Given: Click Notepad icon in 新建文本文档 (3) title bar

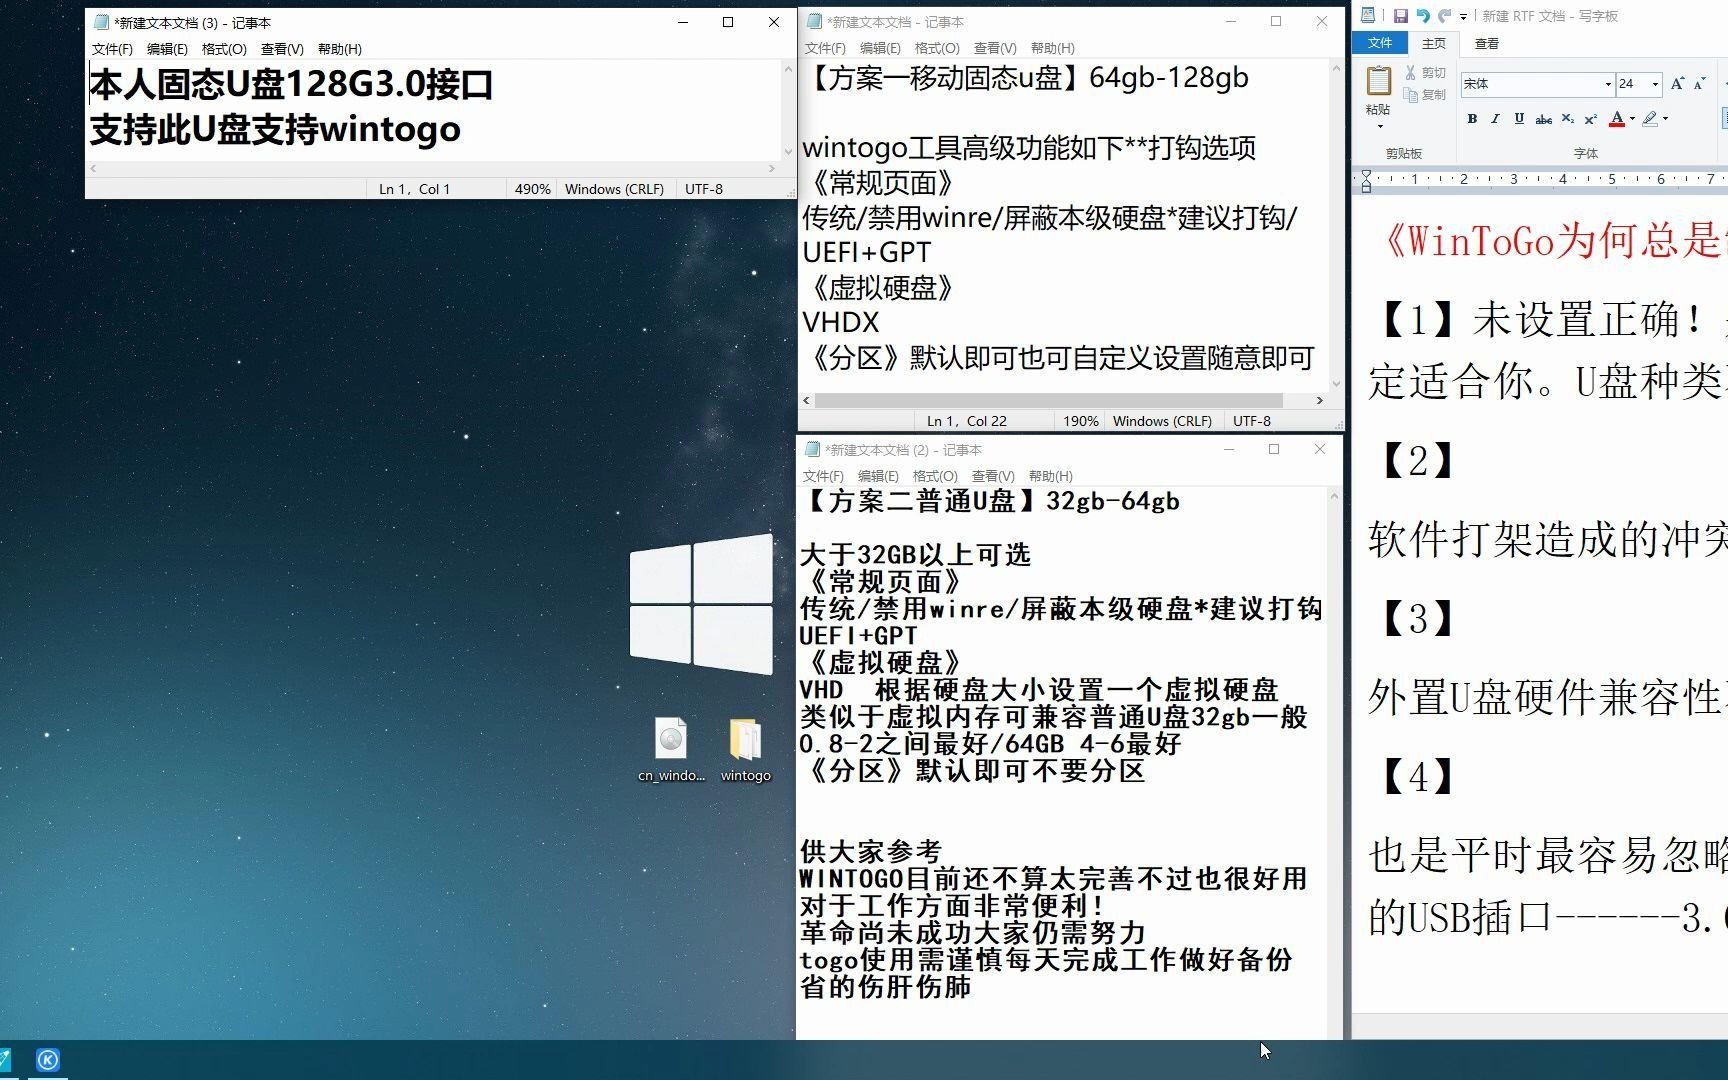Looking at the screenshot, I should 101,22.
